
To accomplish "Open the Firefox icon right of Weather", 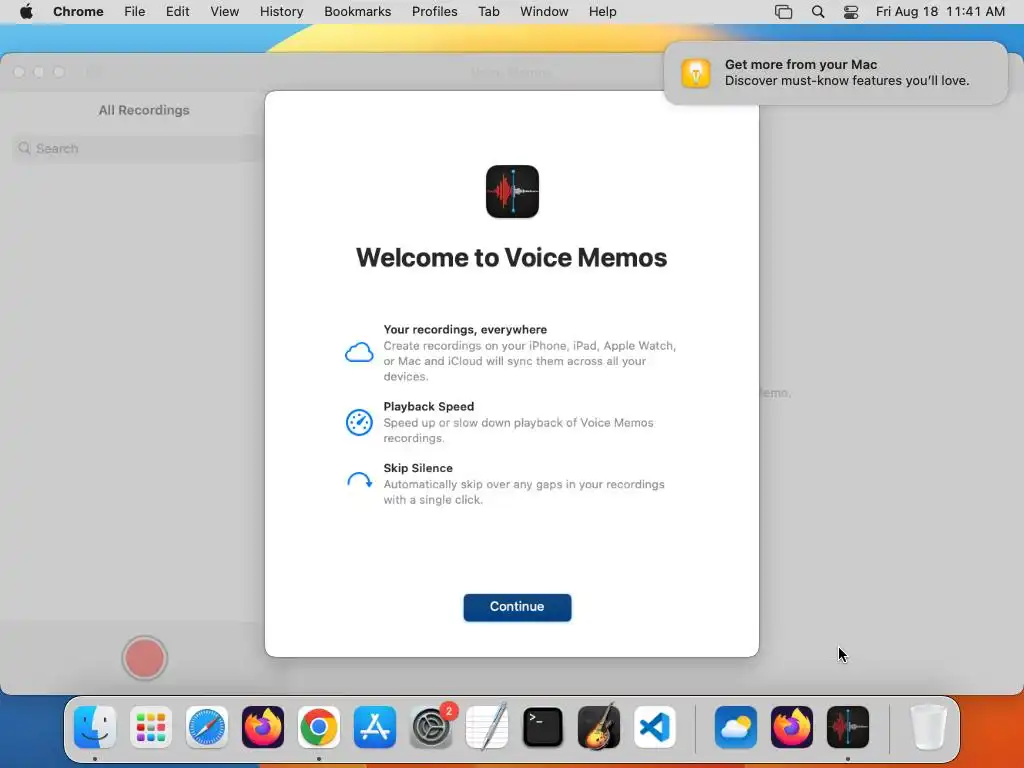I will 792,727.
